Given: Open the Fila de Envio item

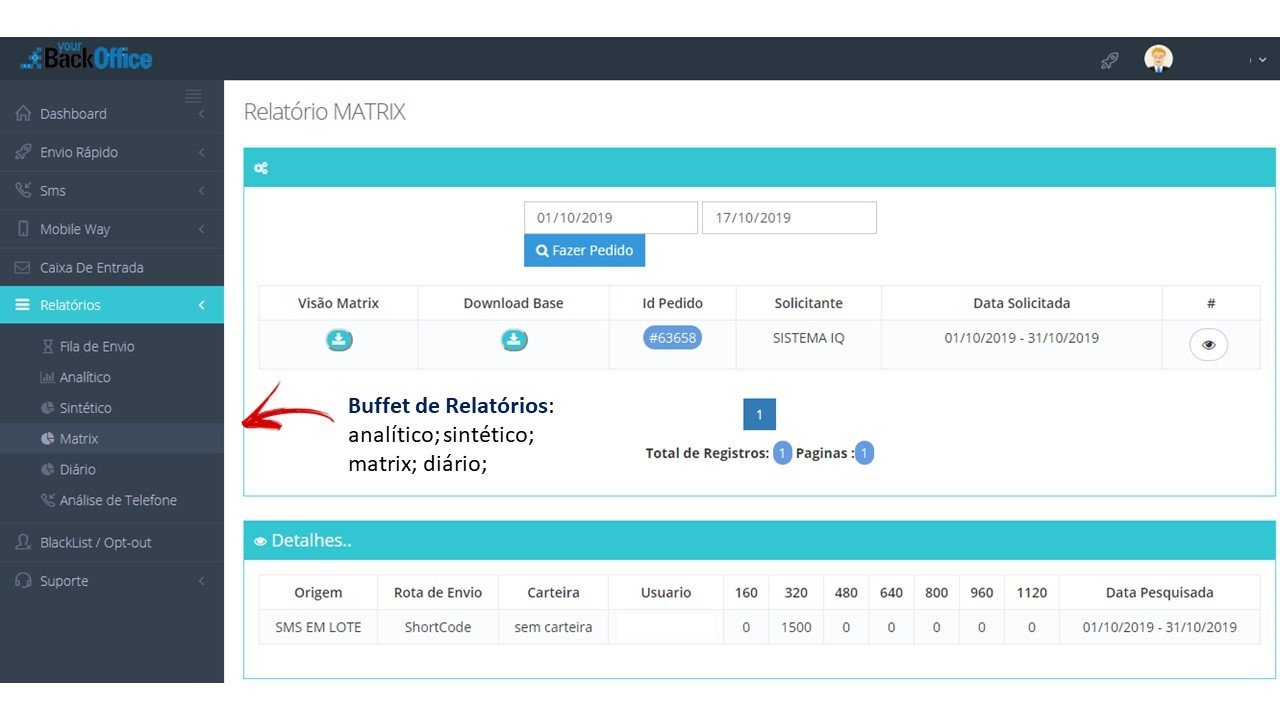Looking at the screenshot, I should pyautogui.click(x=112, y=346).
